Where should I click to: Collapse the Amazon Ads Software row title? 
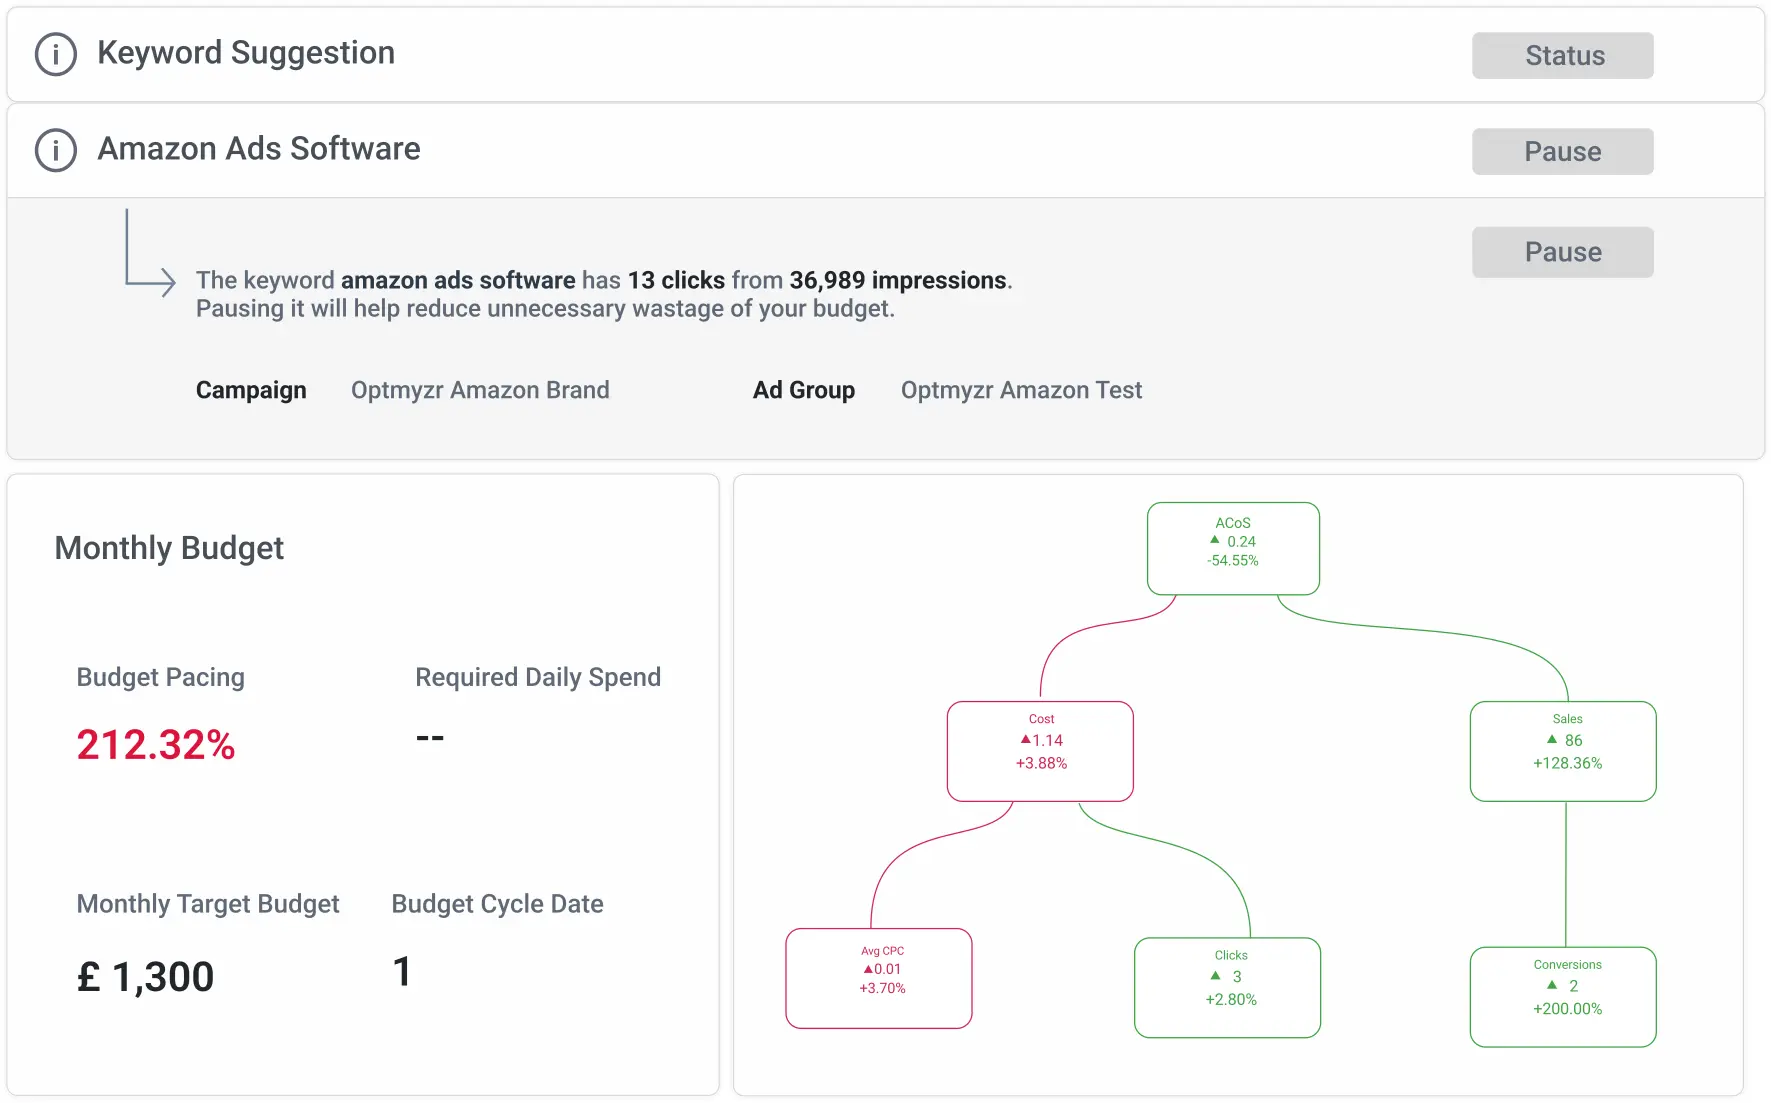[x=259, y=149]
